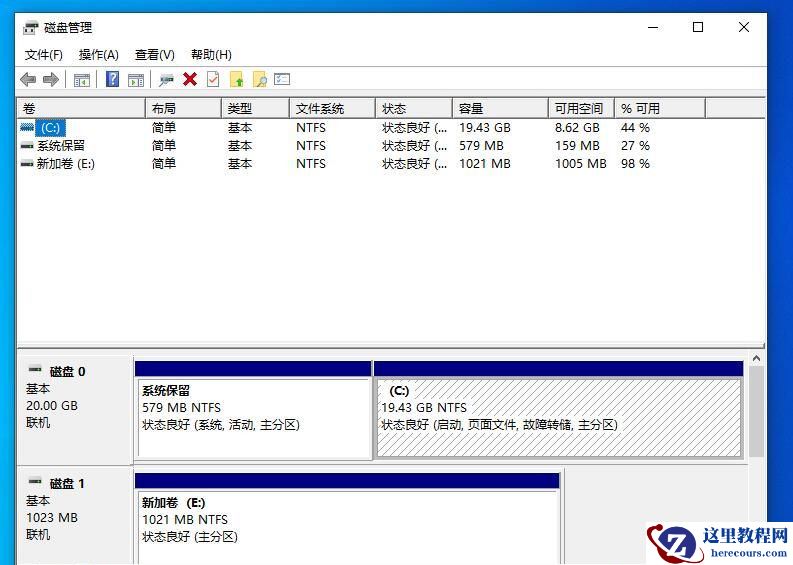This screenshot has width=793, height=565.
Task: Open Help via the blue question mark icon
Action: click(112, 79)
